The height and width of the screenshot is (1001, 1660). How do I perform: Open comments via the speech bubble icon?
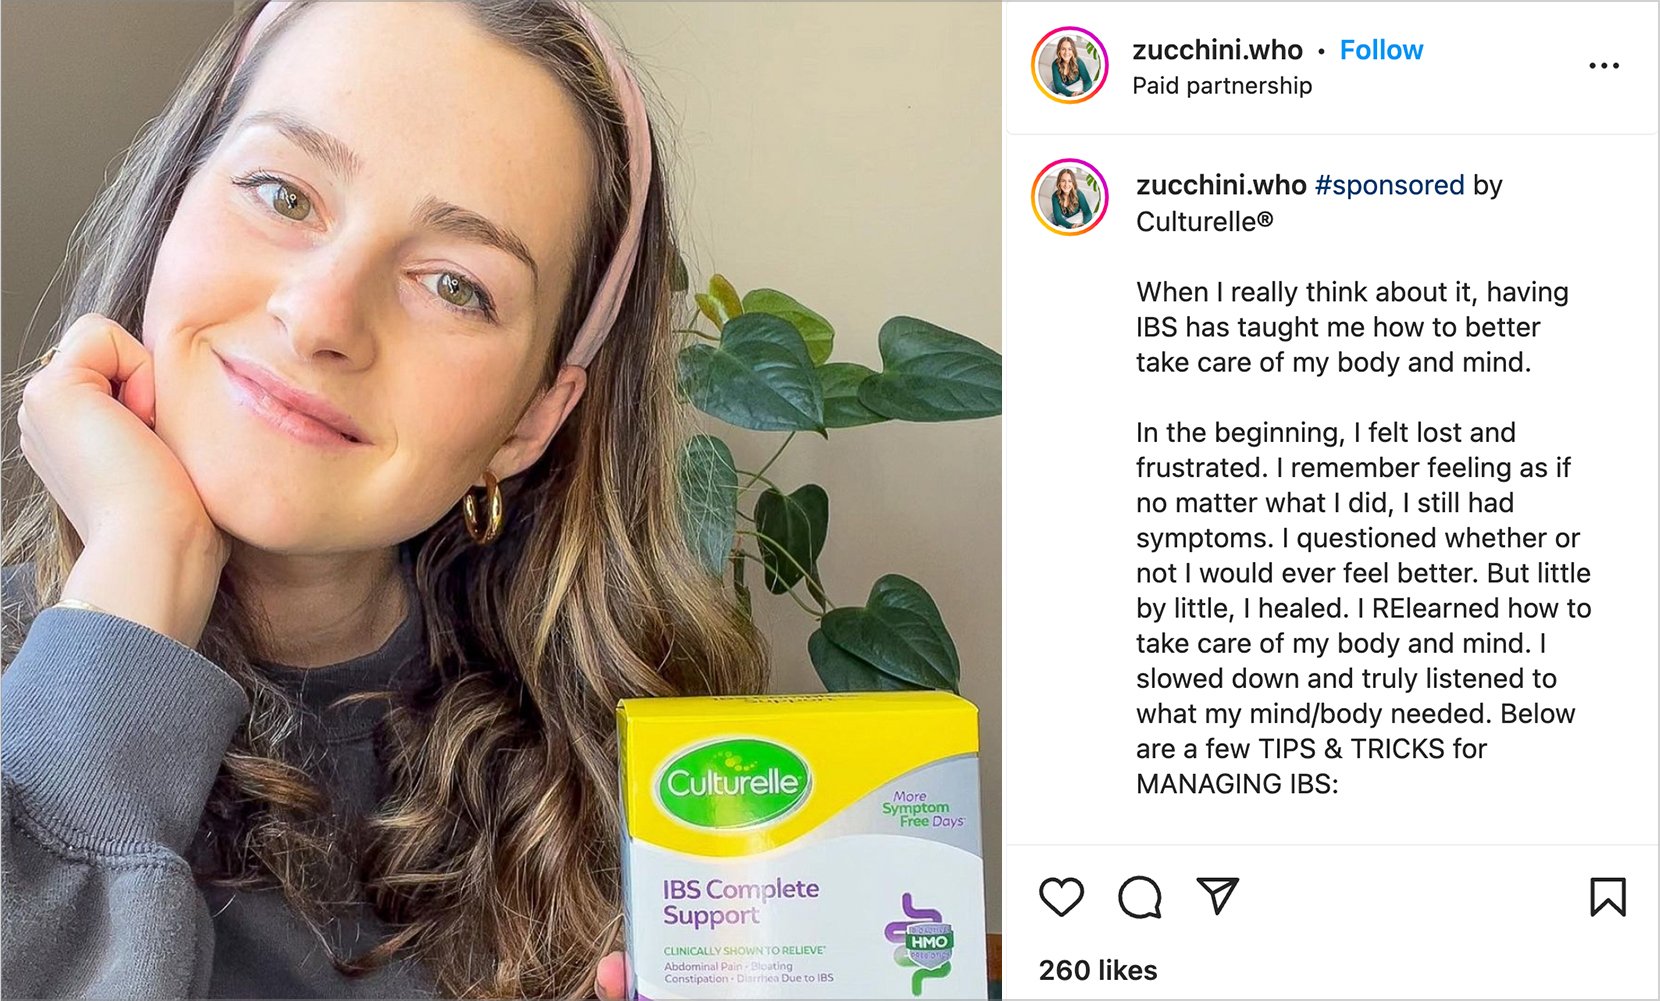(1140, 896)
